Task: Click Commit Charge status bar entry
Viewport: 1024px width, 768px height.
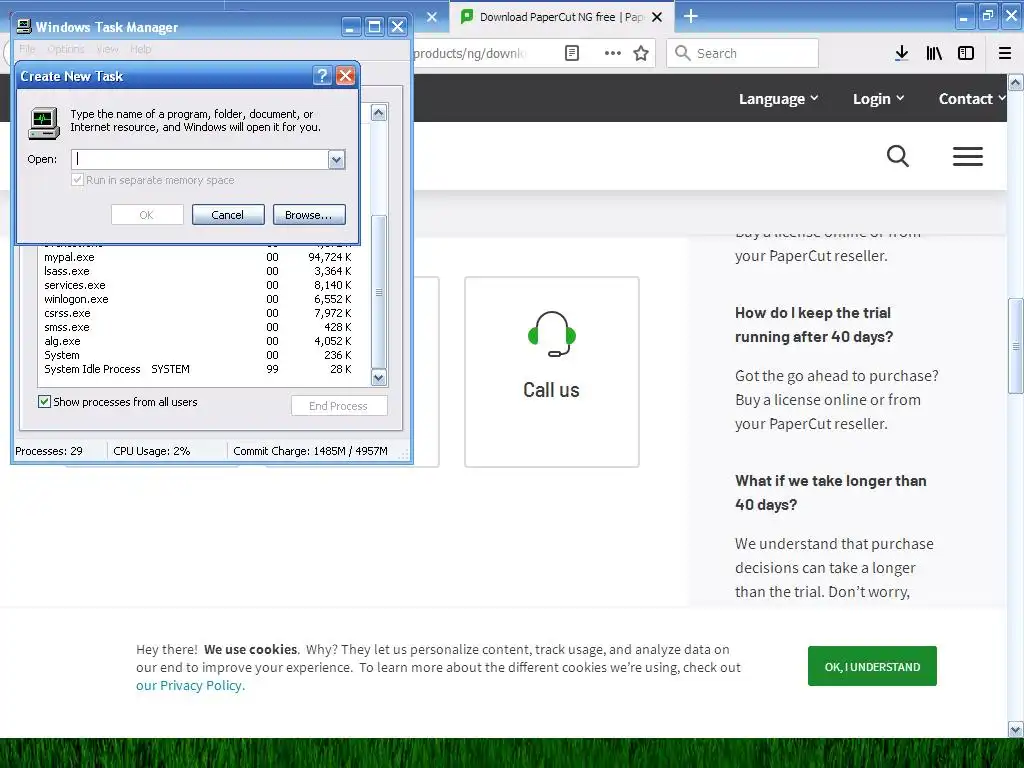Action: coord(310,451)
